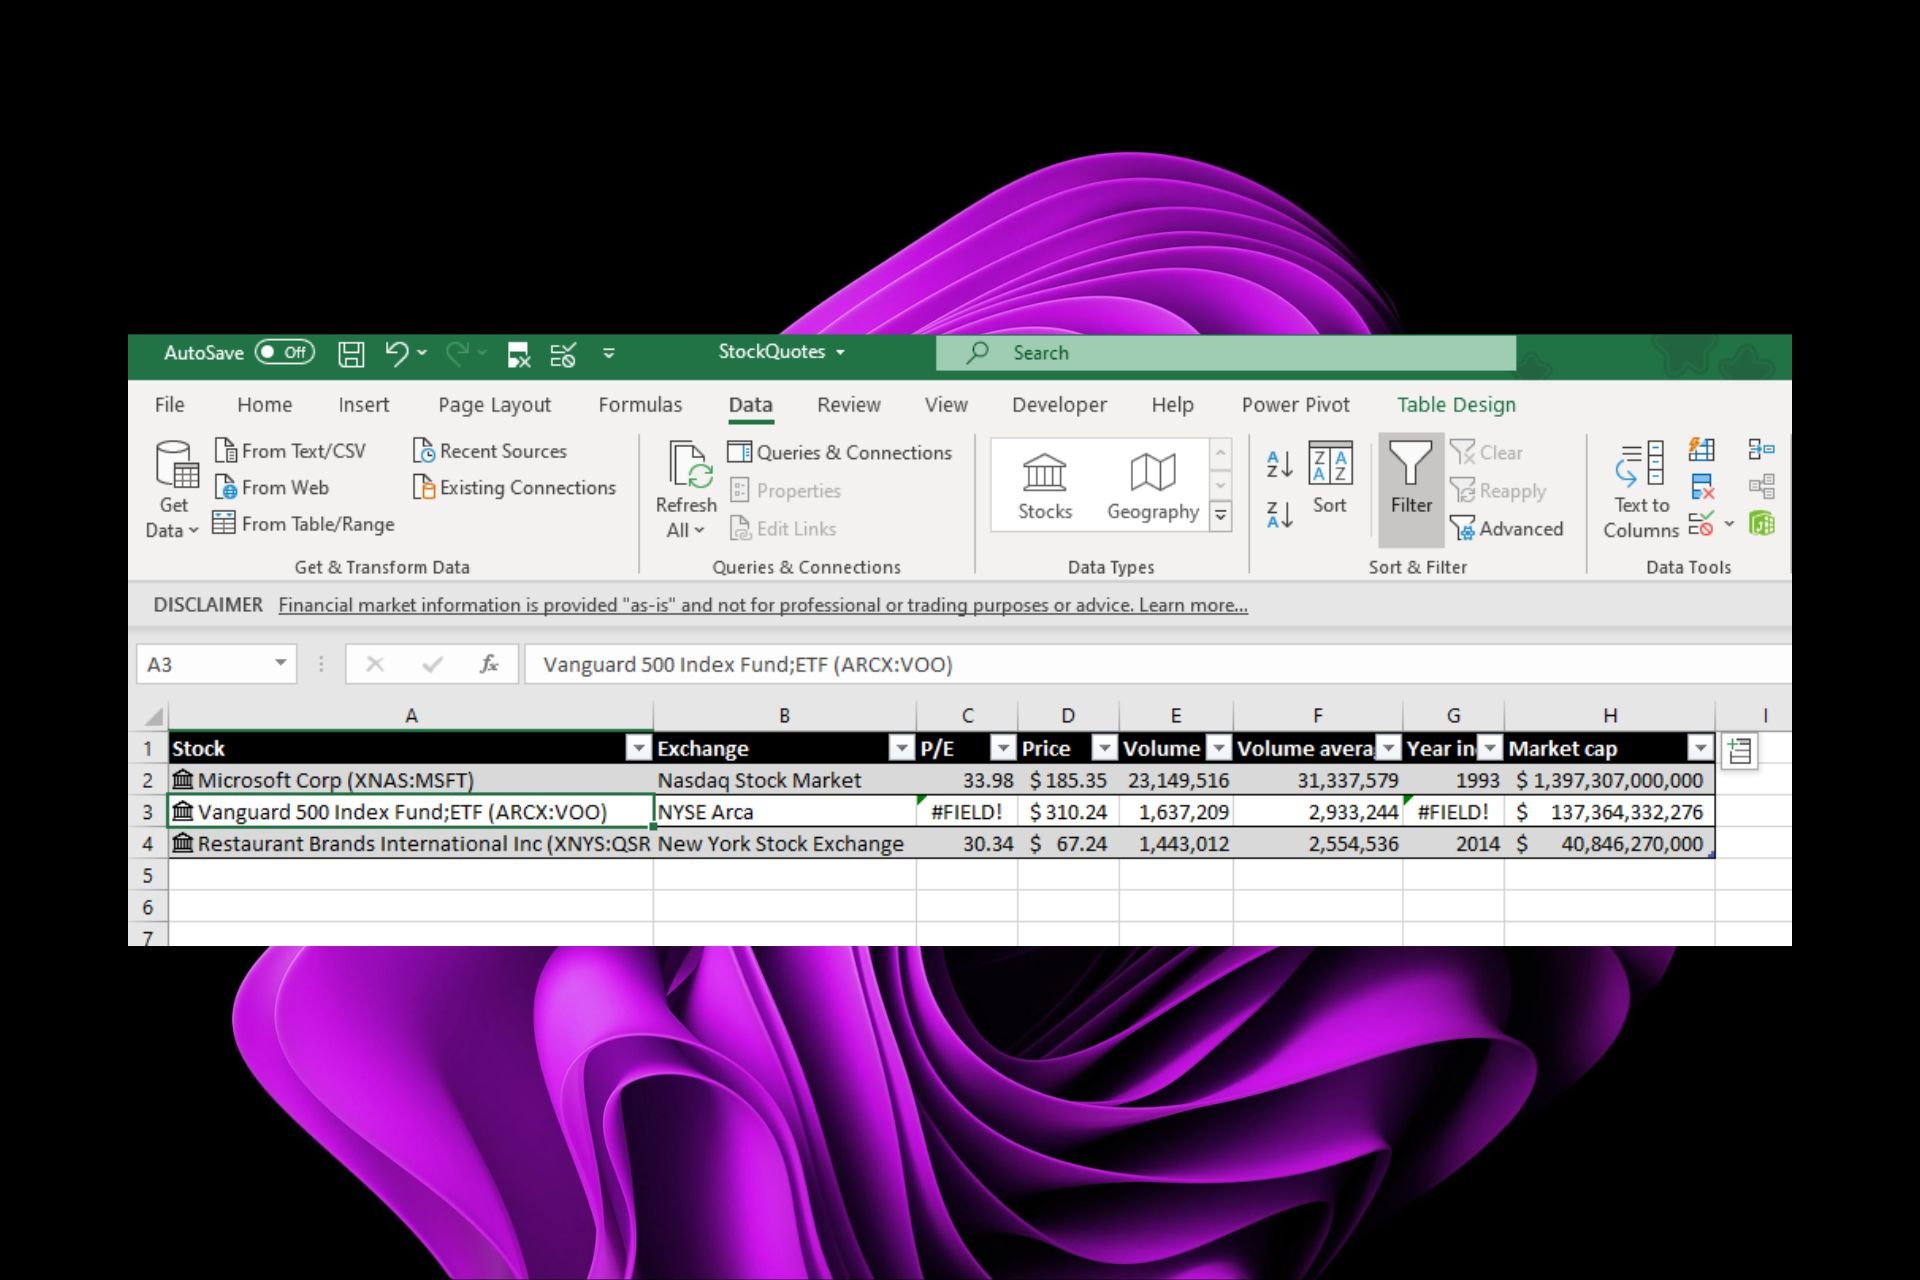Click the Consolidate icon
Viewport: 1920px width, 1280px height.
coord(1762,450)
